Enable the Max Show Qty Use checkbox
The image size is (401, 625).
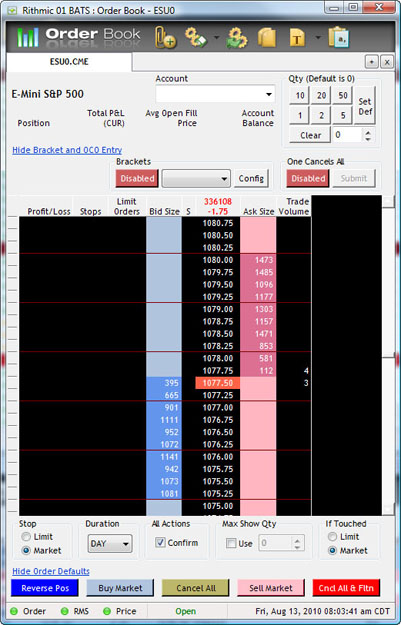(x=231, y=543)
